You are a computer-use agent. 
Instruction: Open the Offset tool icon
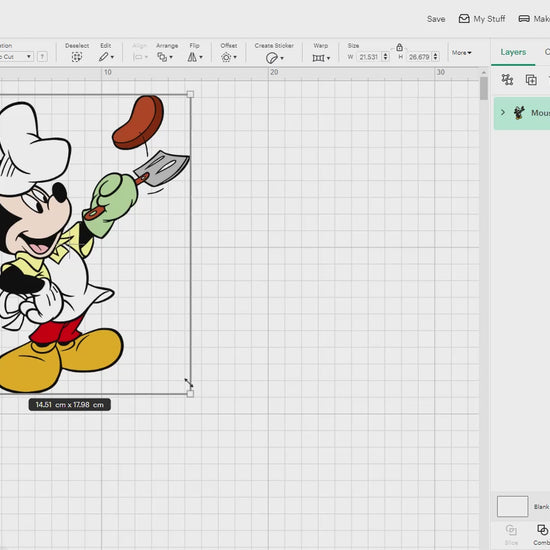point(226,57)
